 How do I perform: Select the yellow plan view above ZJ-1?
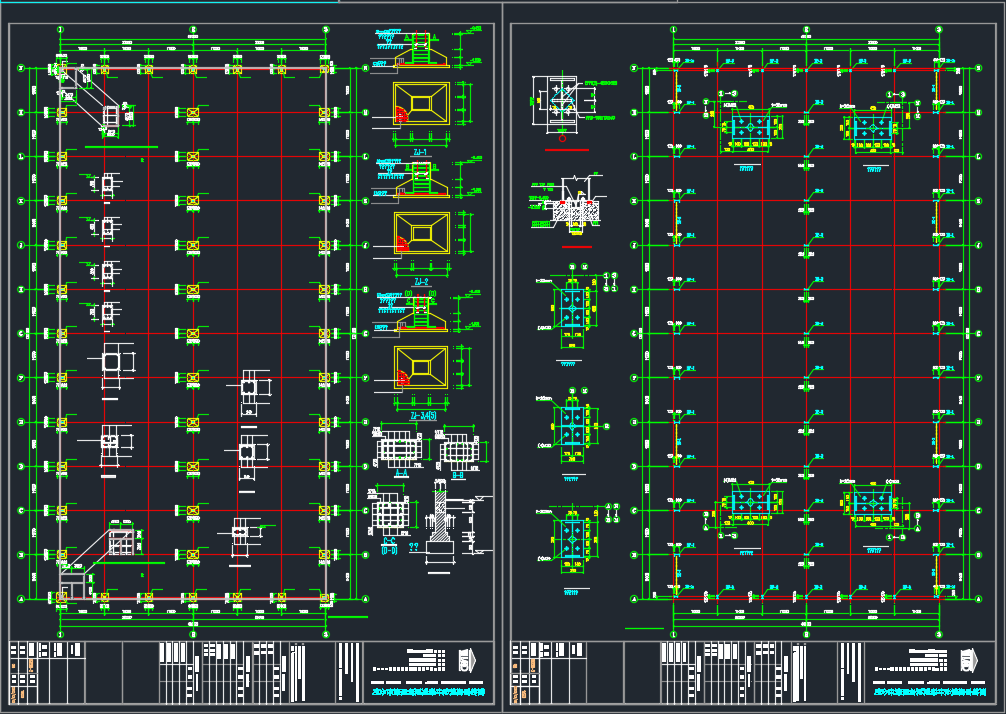[x=421, y=103]
